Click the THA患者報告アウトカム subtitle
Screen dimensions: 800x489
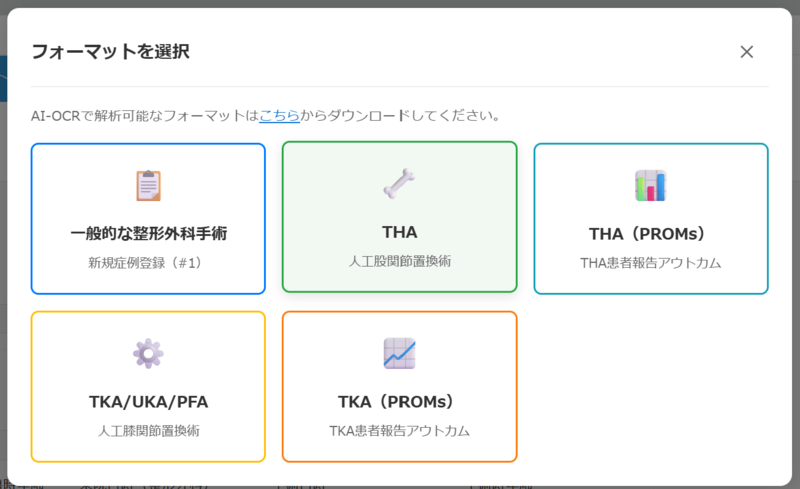tap(651, 263)
